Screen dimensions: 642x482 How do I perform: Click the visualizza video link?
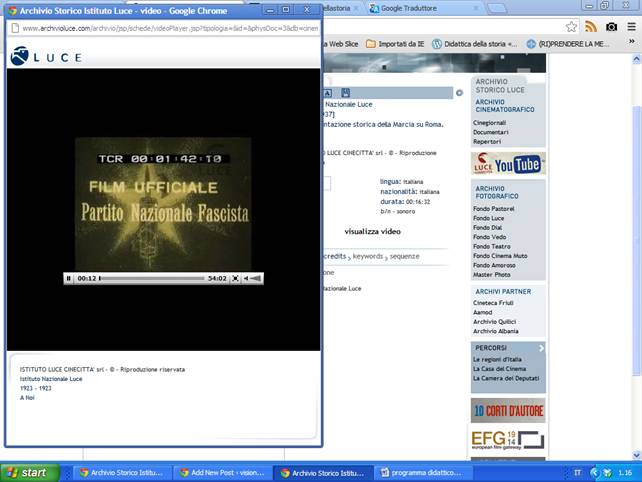click(372, 231)
